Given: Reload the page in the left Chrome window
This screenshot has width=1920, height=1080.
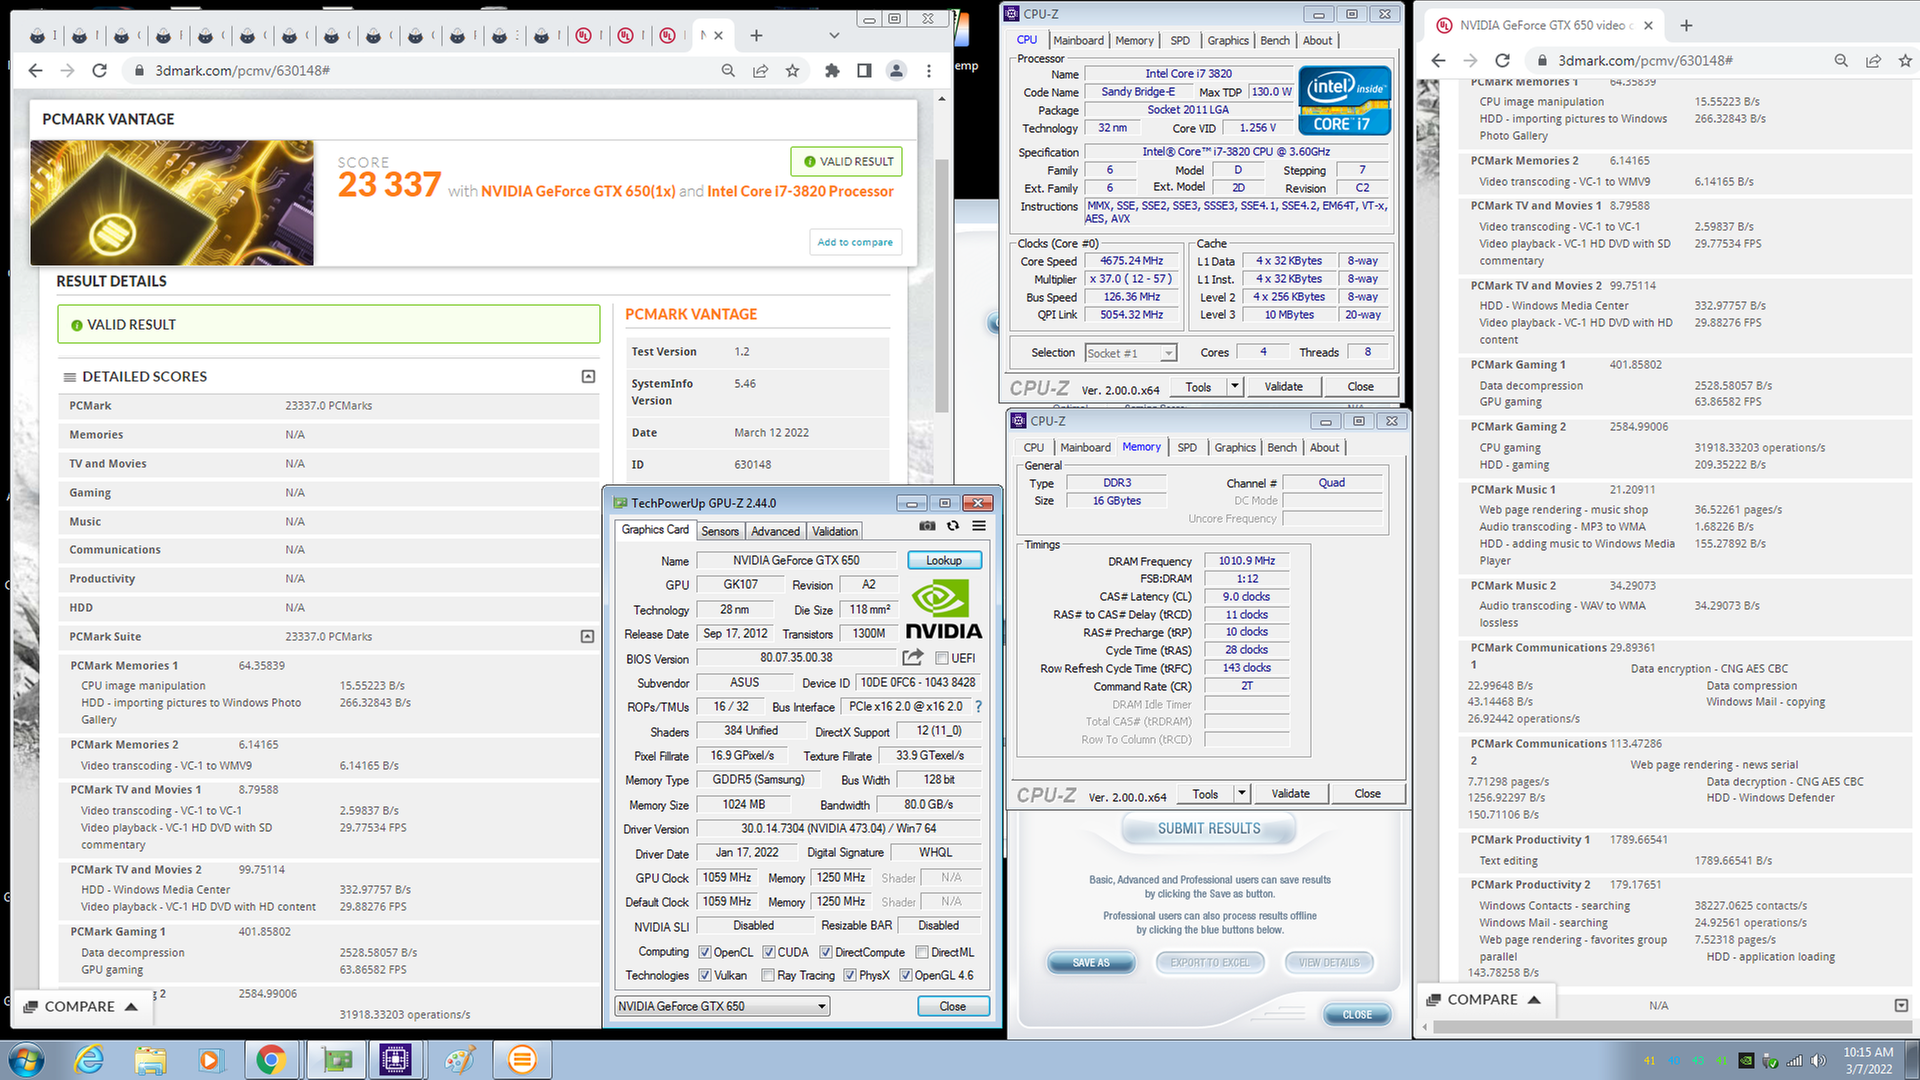Looking at the screenshot, I should (99, 70).
